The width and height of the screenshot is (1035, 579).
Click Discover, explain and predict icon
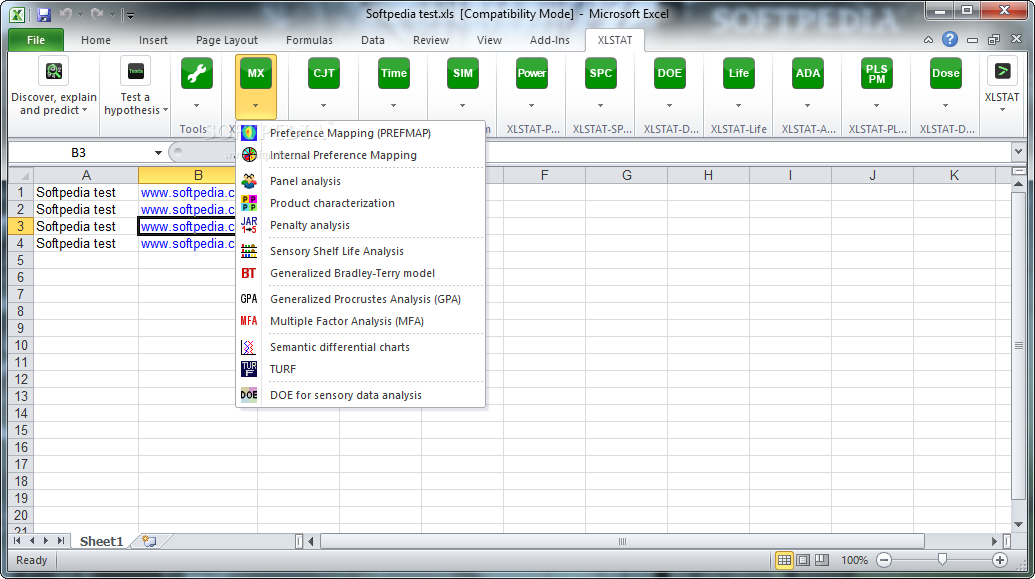click(53, 71)
